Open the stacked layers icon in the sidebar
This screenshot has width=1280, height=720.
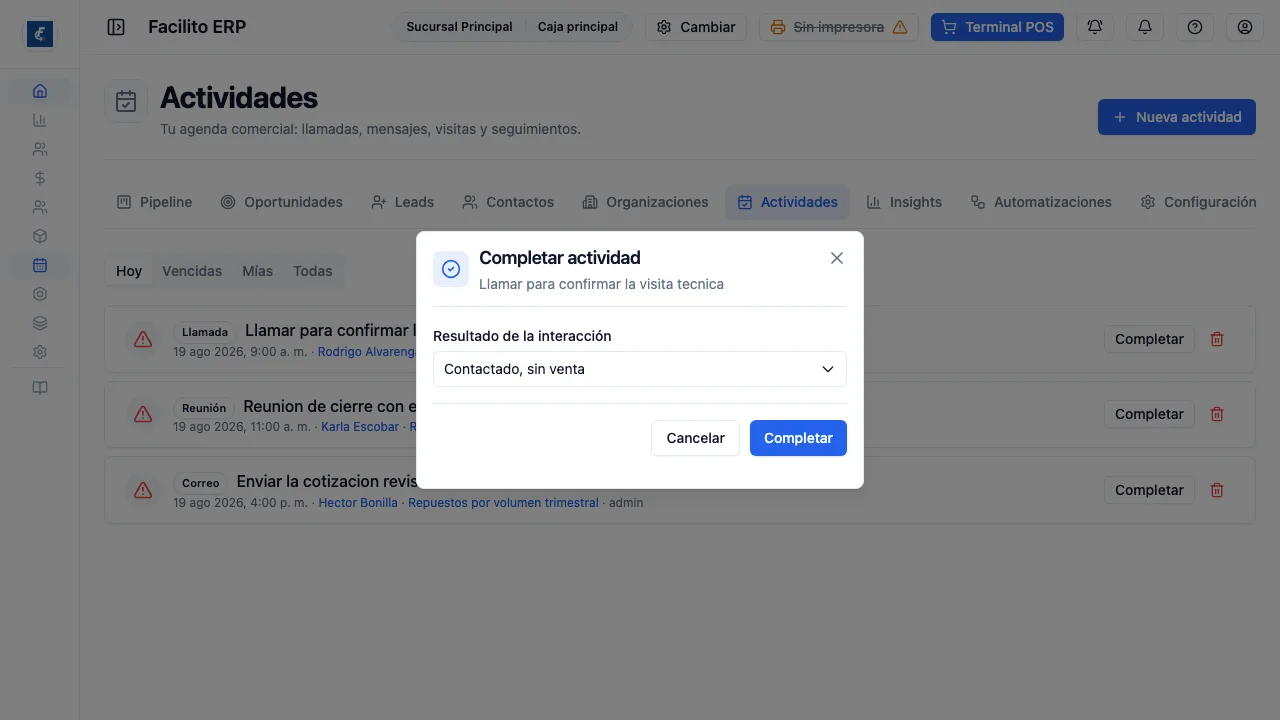point(40,323)
